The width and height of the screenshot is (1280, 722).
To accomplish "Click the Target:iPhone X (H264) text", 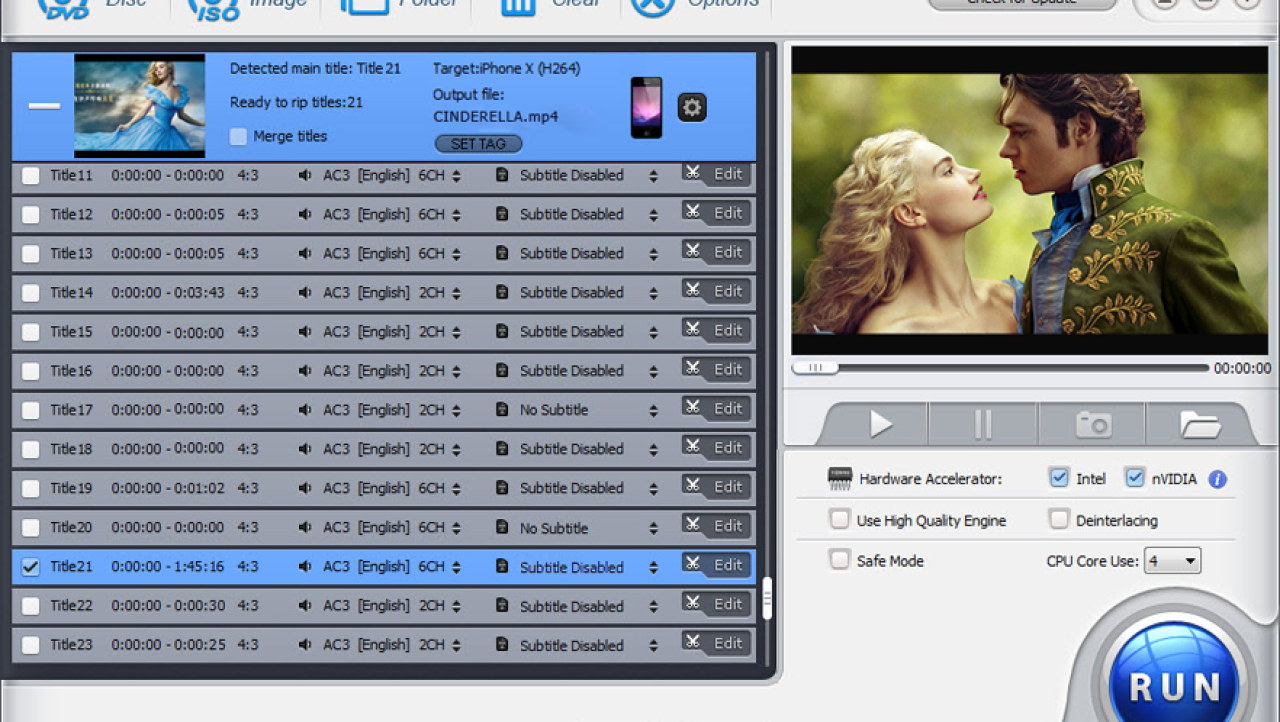I will click(x=506, y=69).
